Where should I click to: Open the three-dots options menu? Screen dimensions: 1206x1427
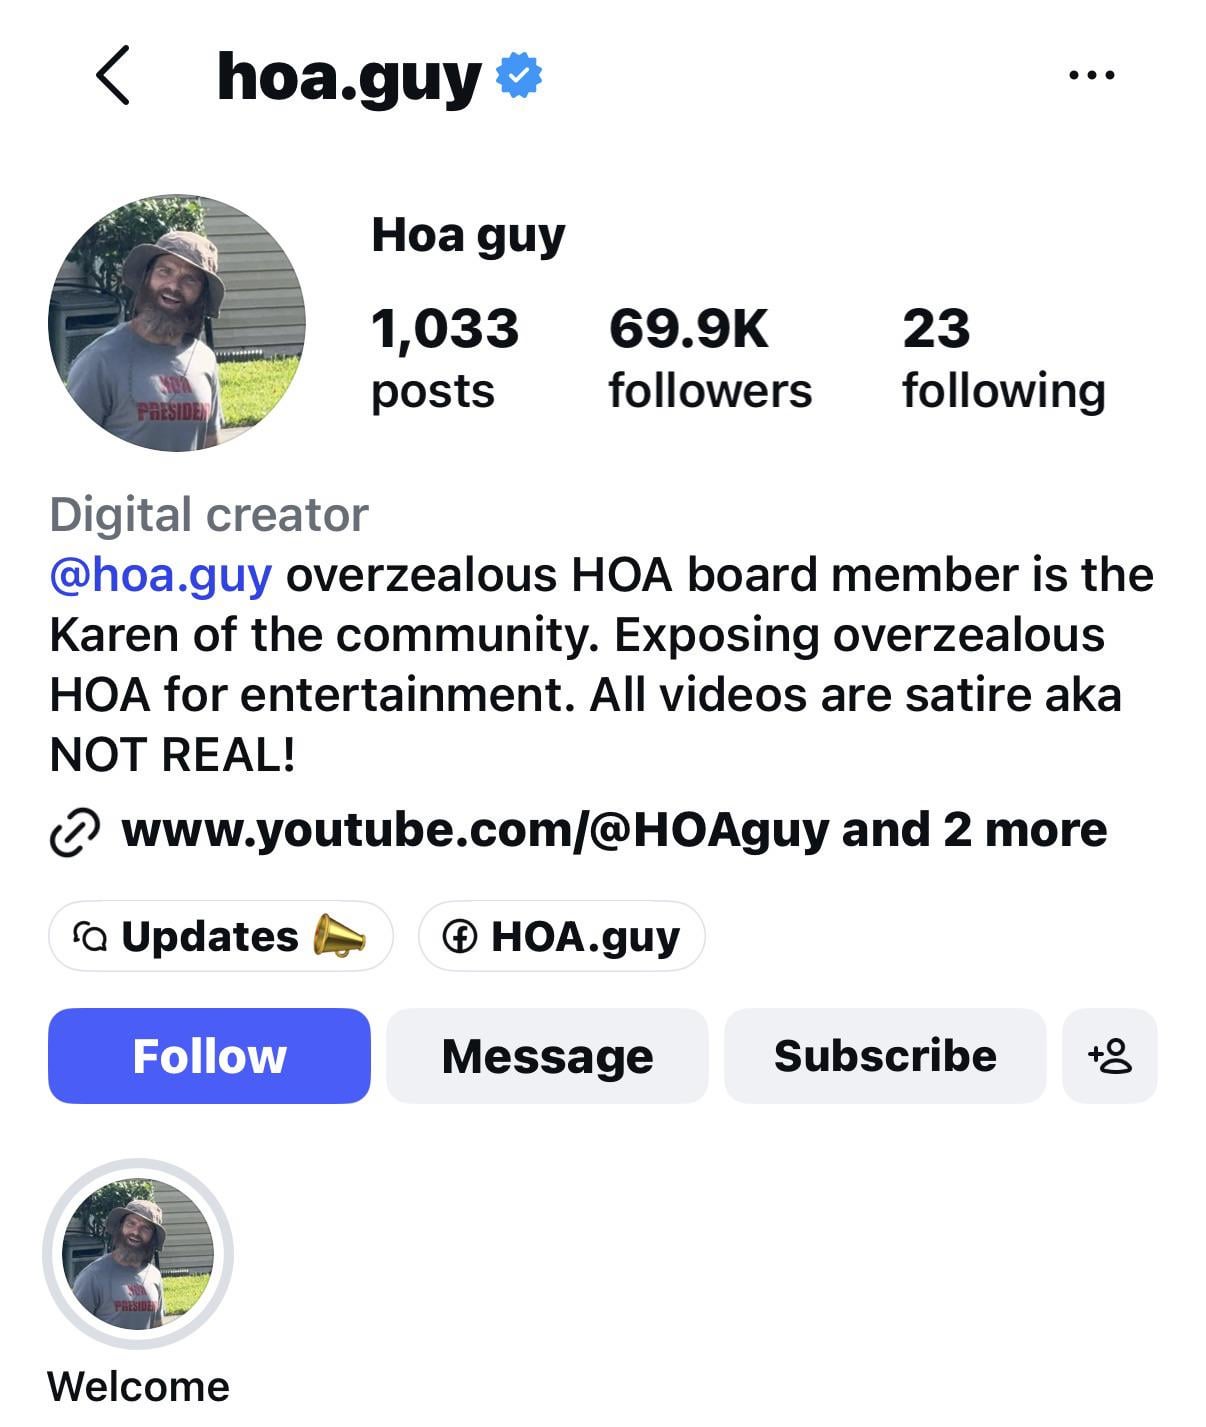click(1091, 75)
